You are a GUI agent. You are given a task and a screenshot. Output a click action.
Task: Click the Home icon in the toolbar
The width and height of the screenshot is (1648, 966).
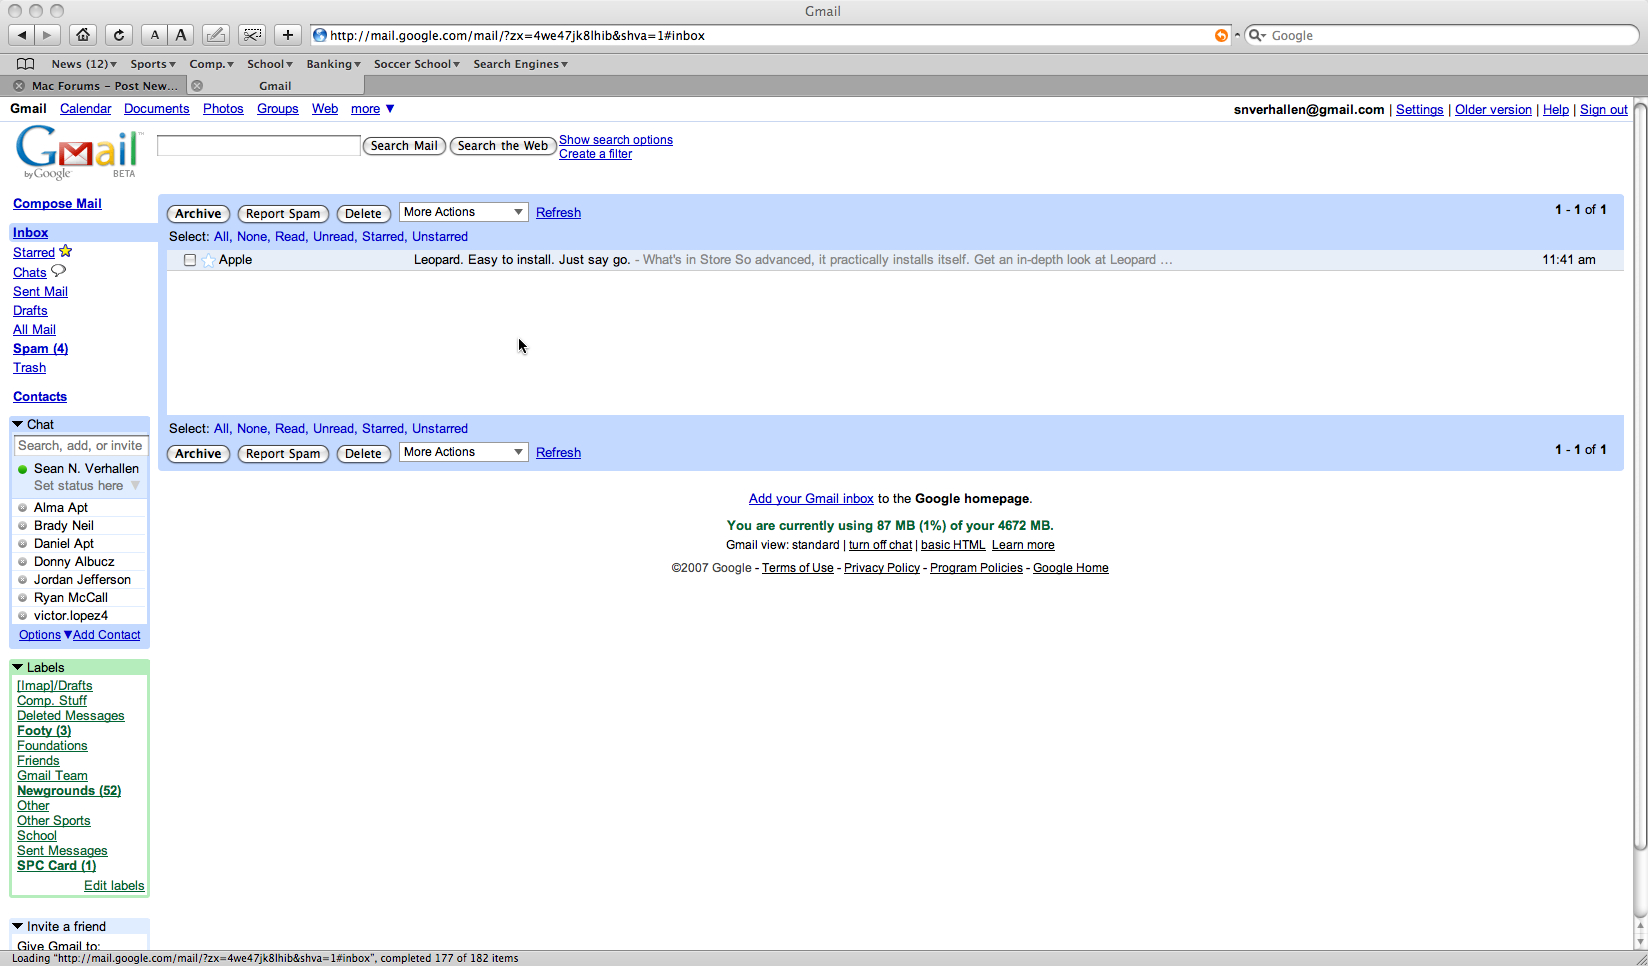[83, 35]
